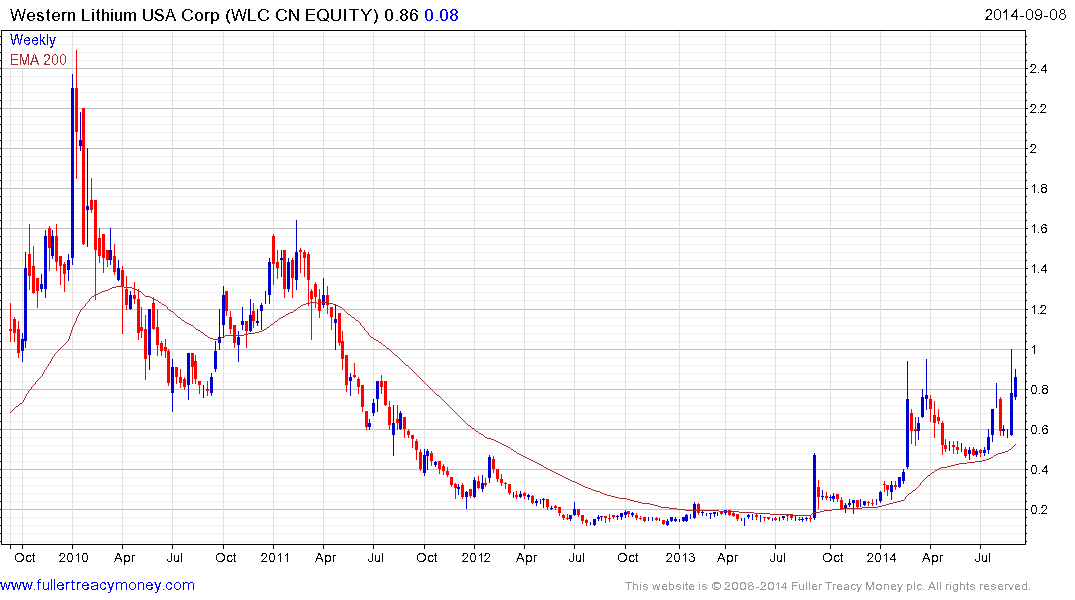This screenshot has width=1075, height=600.
Task: Click the 2011 year label on time axis
Action: click(275, 557)
